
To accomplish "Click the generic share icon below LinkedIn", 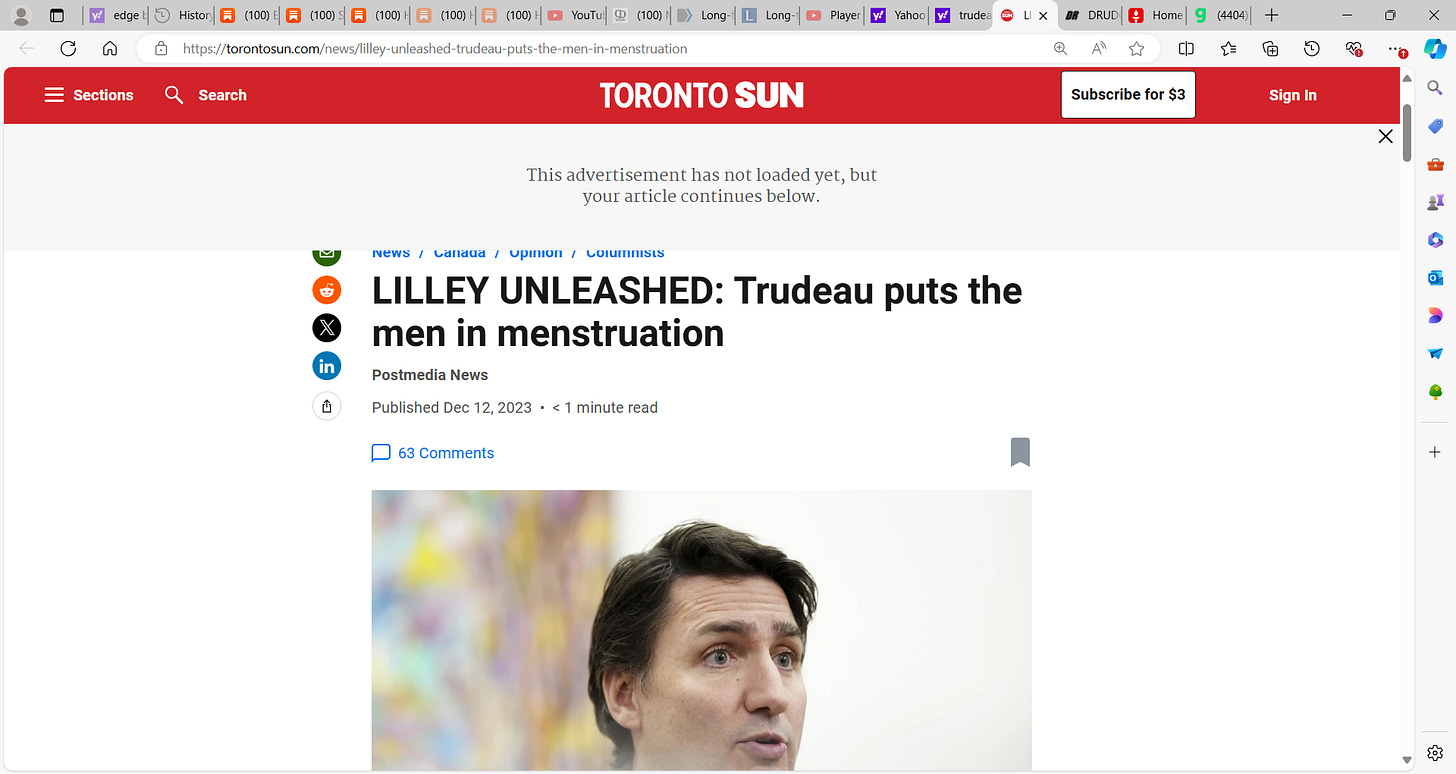I will [x=327, y=406].
